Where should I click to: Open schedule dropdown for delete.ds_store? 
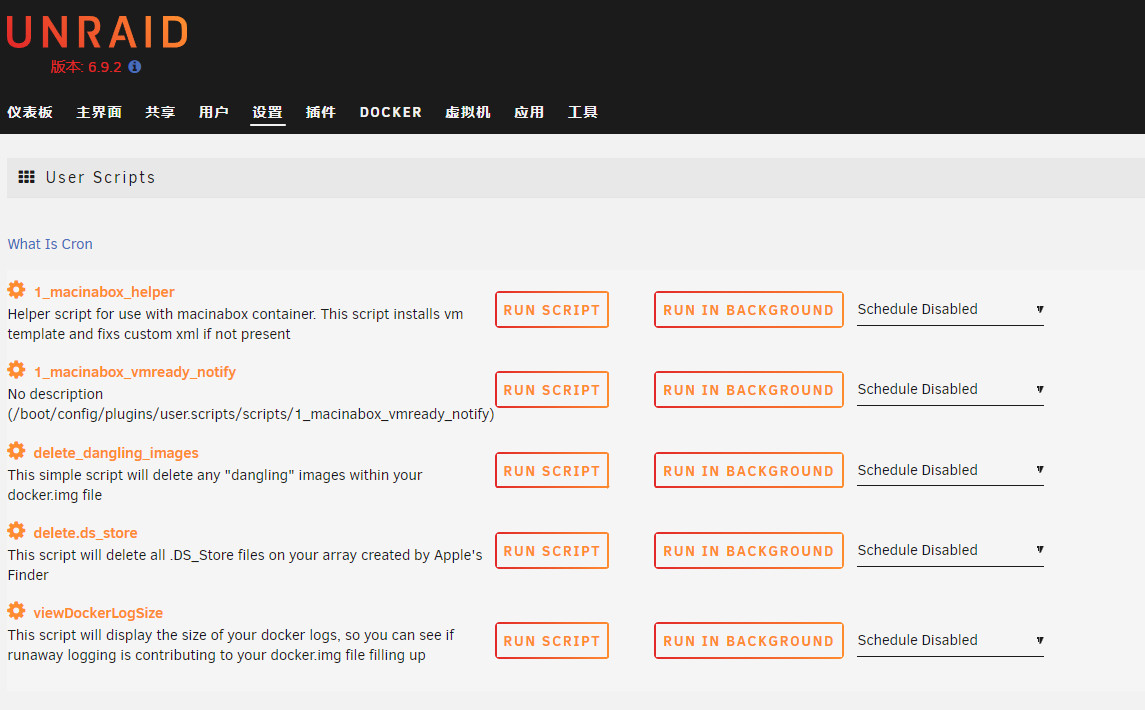pos(950,551)
